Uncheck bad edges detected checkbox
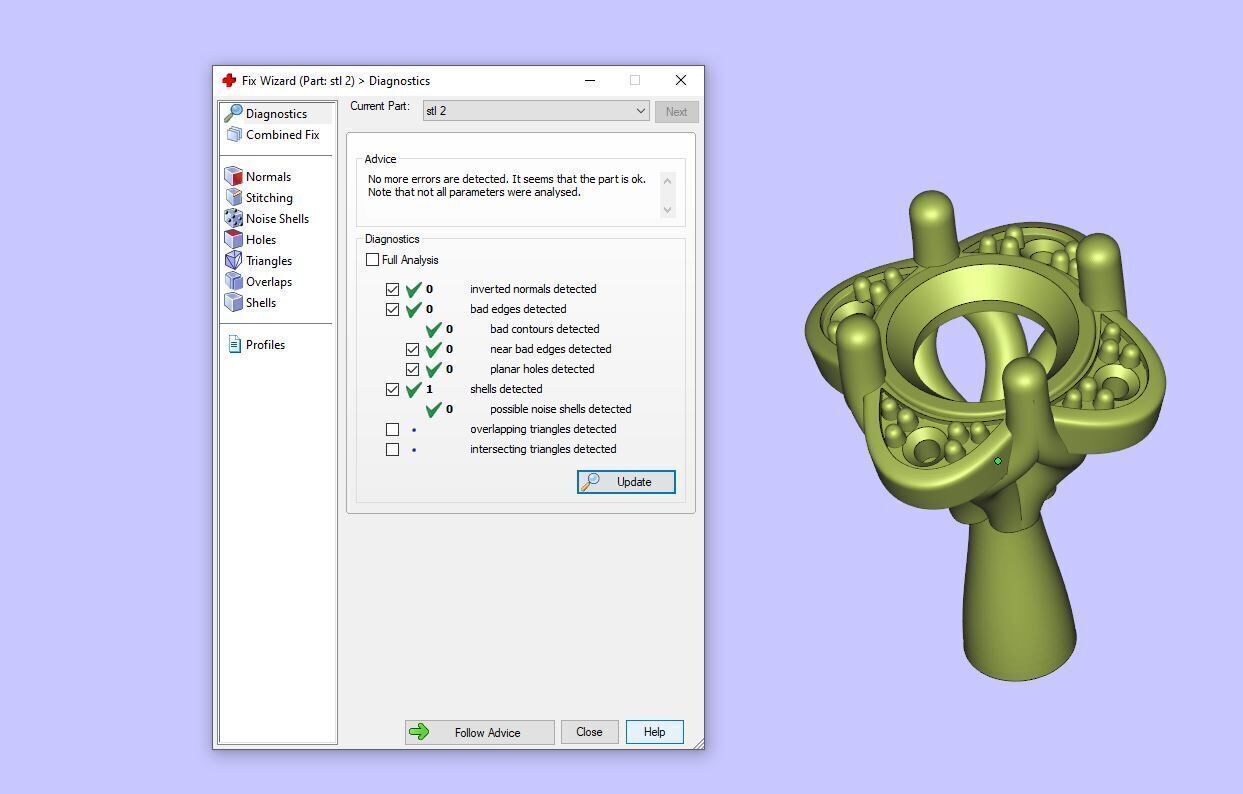 click(392, 309)
